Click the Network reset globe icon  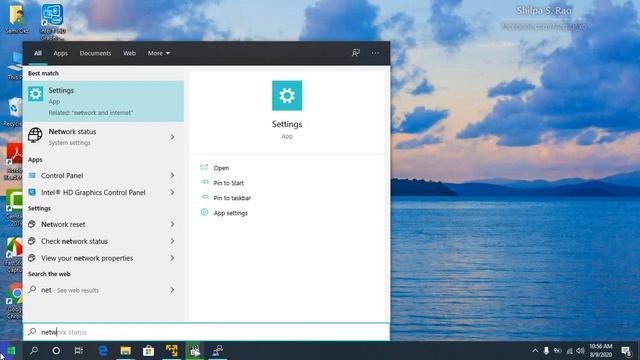pos(32,224)
